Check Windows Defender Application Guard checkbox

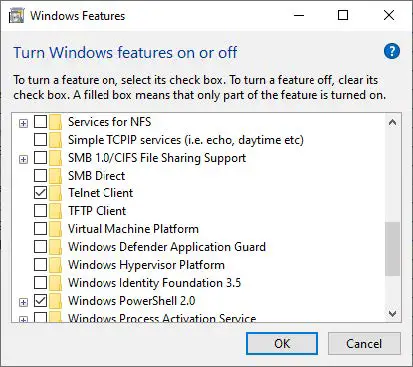[x=40, y=247]
